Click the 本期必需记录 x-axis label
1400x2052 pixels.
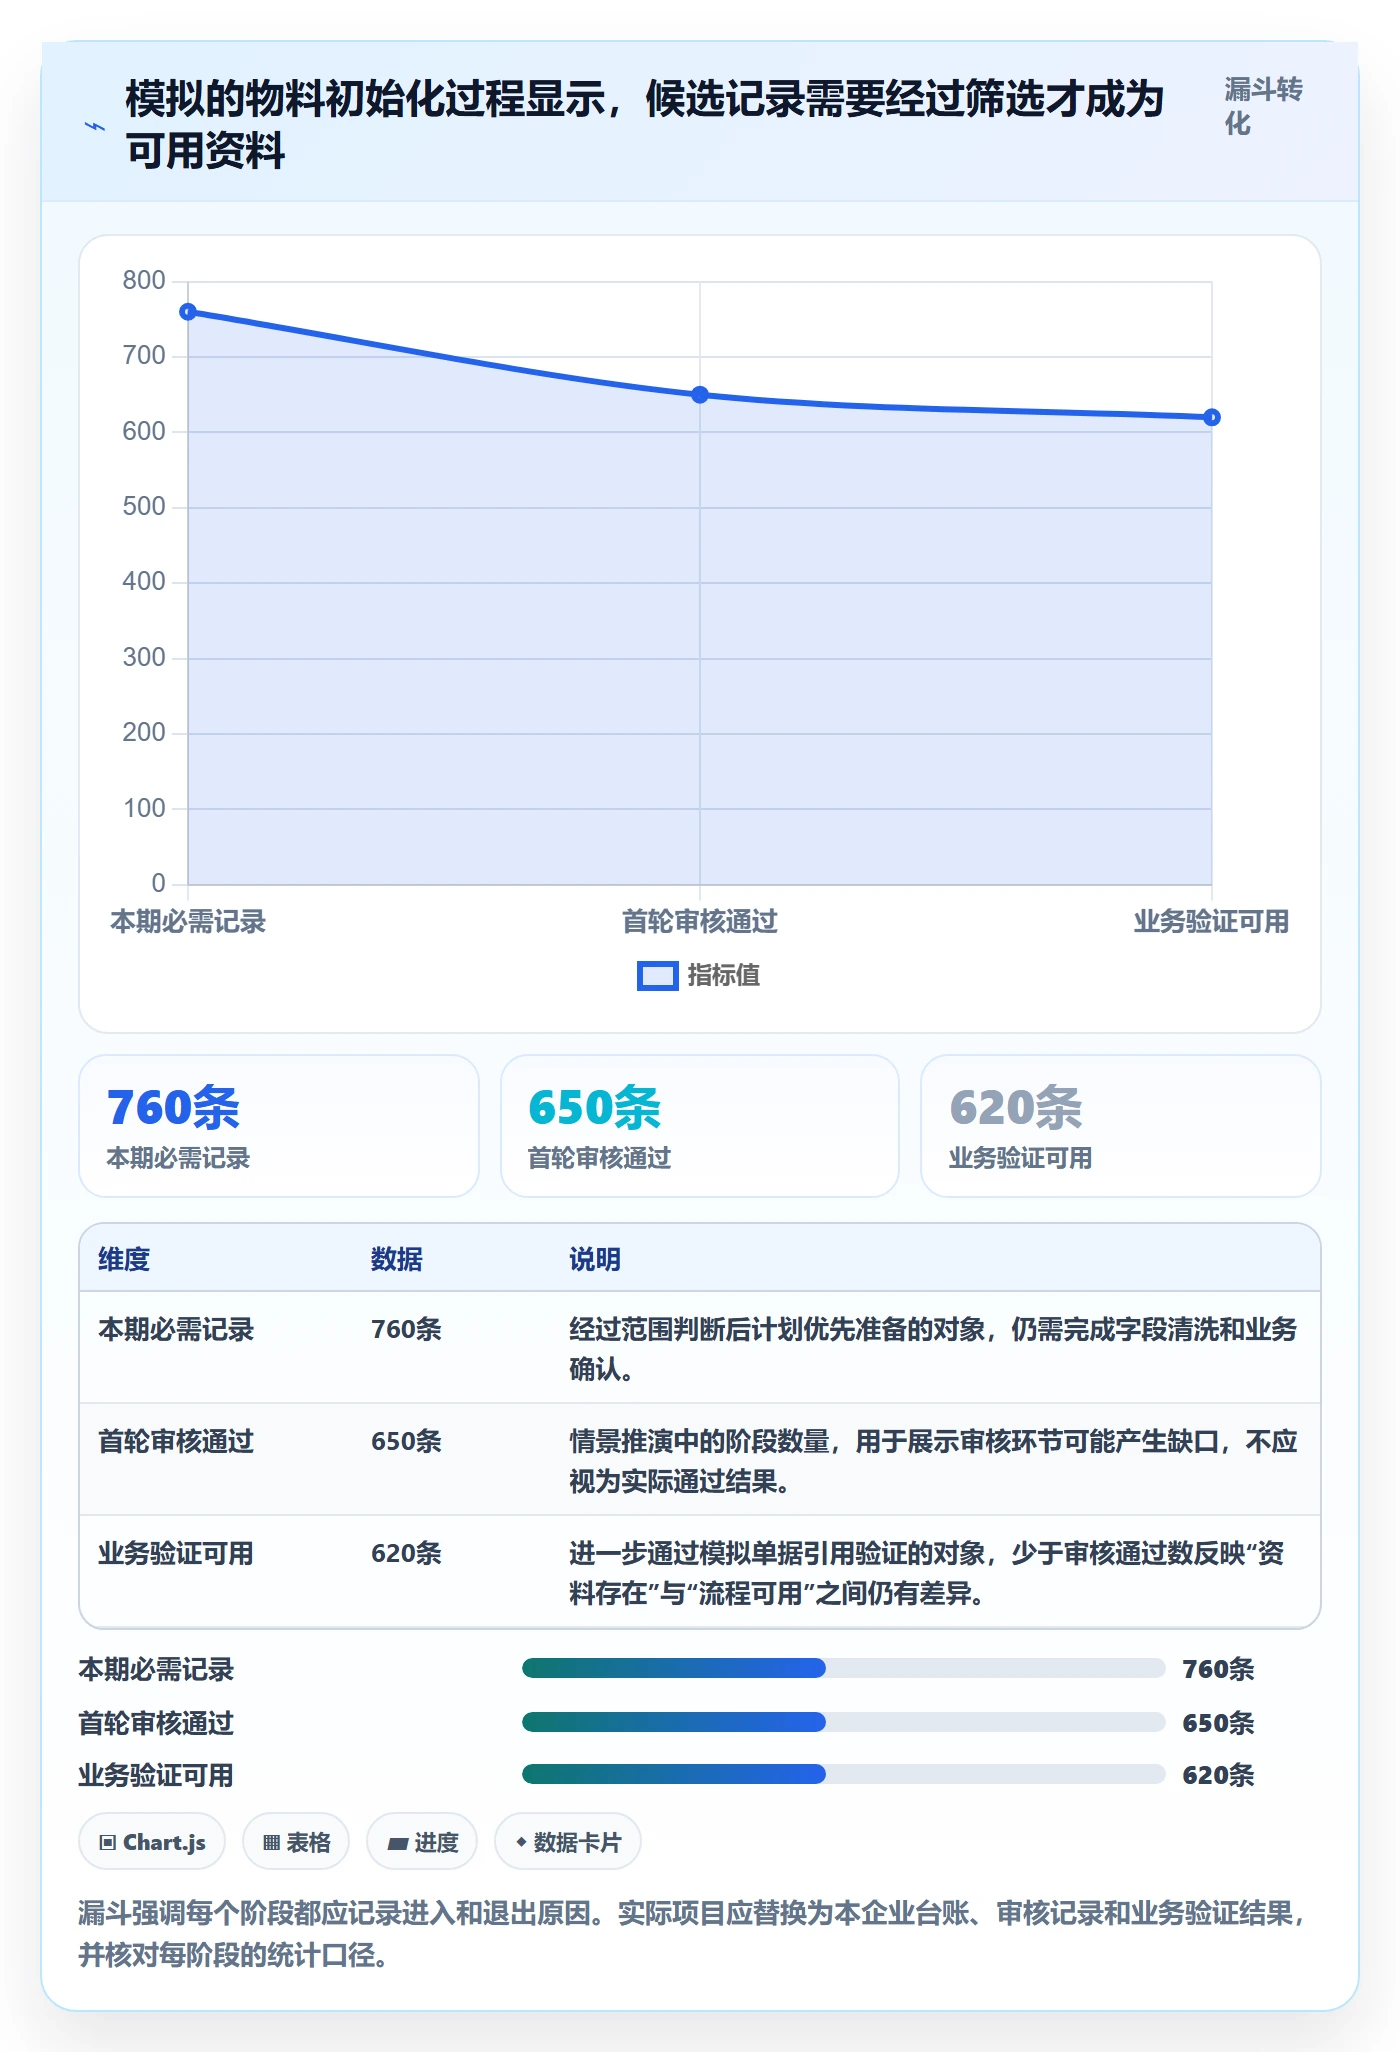188,922
